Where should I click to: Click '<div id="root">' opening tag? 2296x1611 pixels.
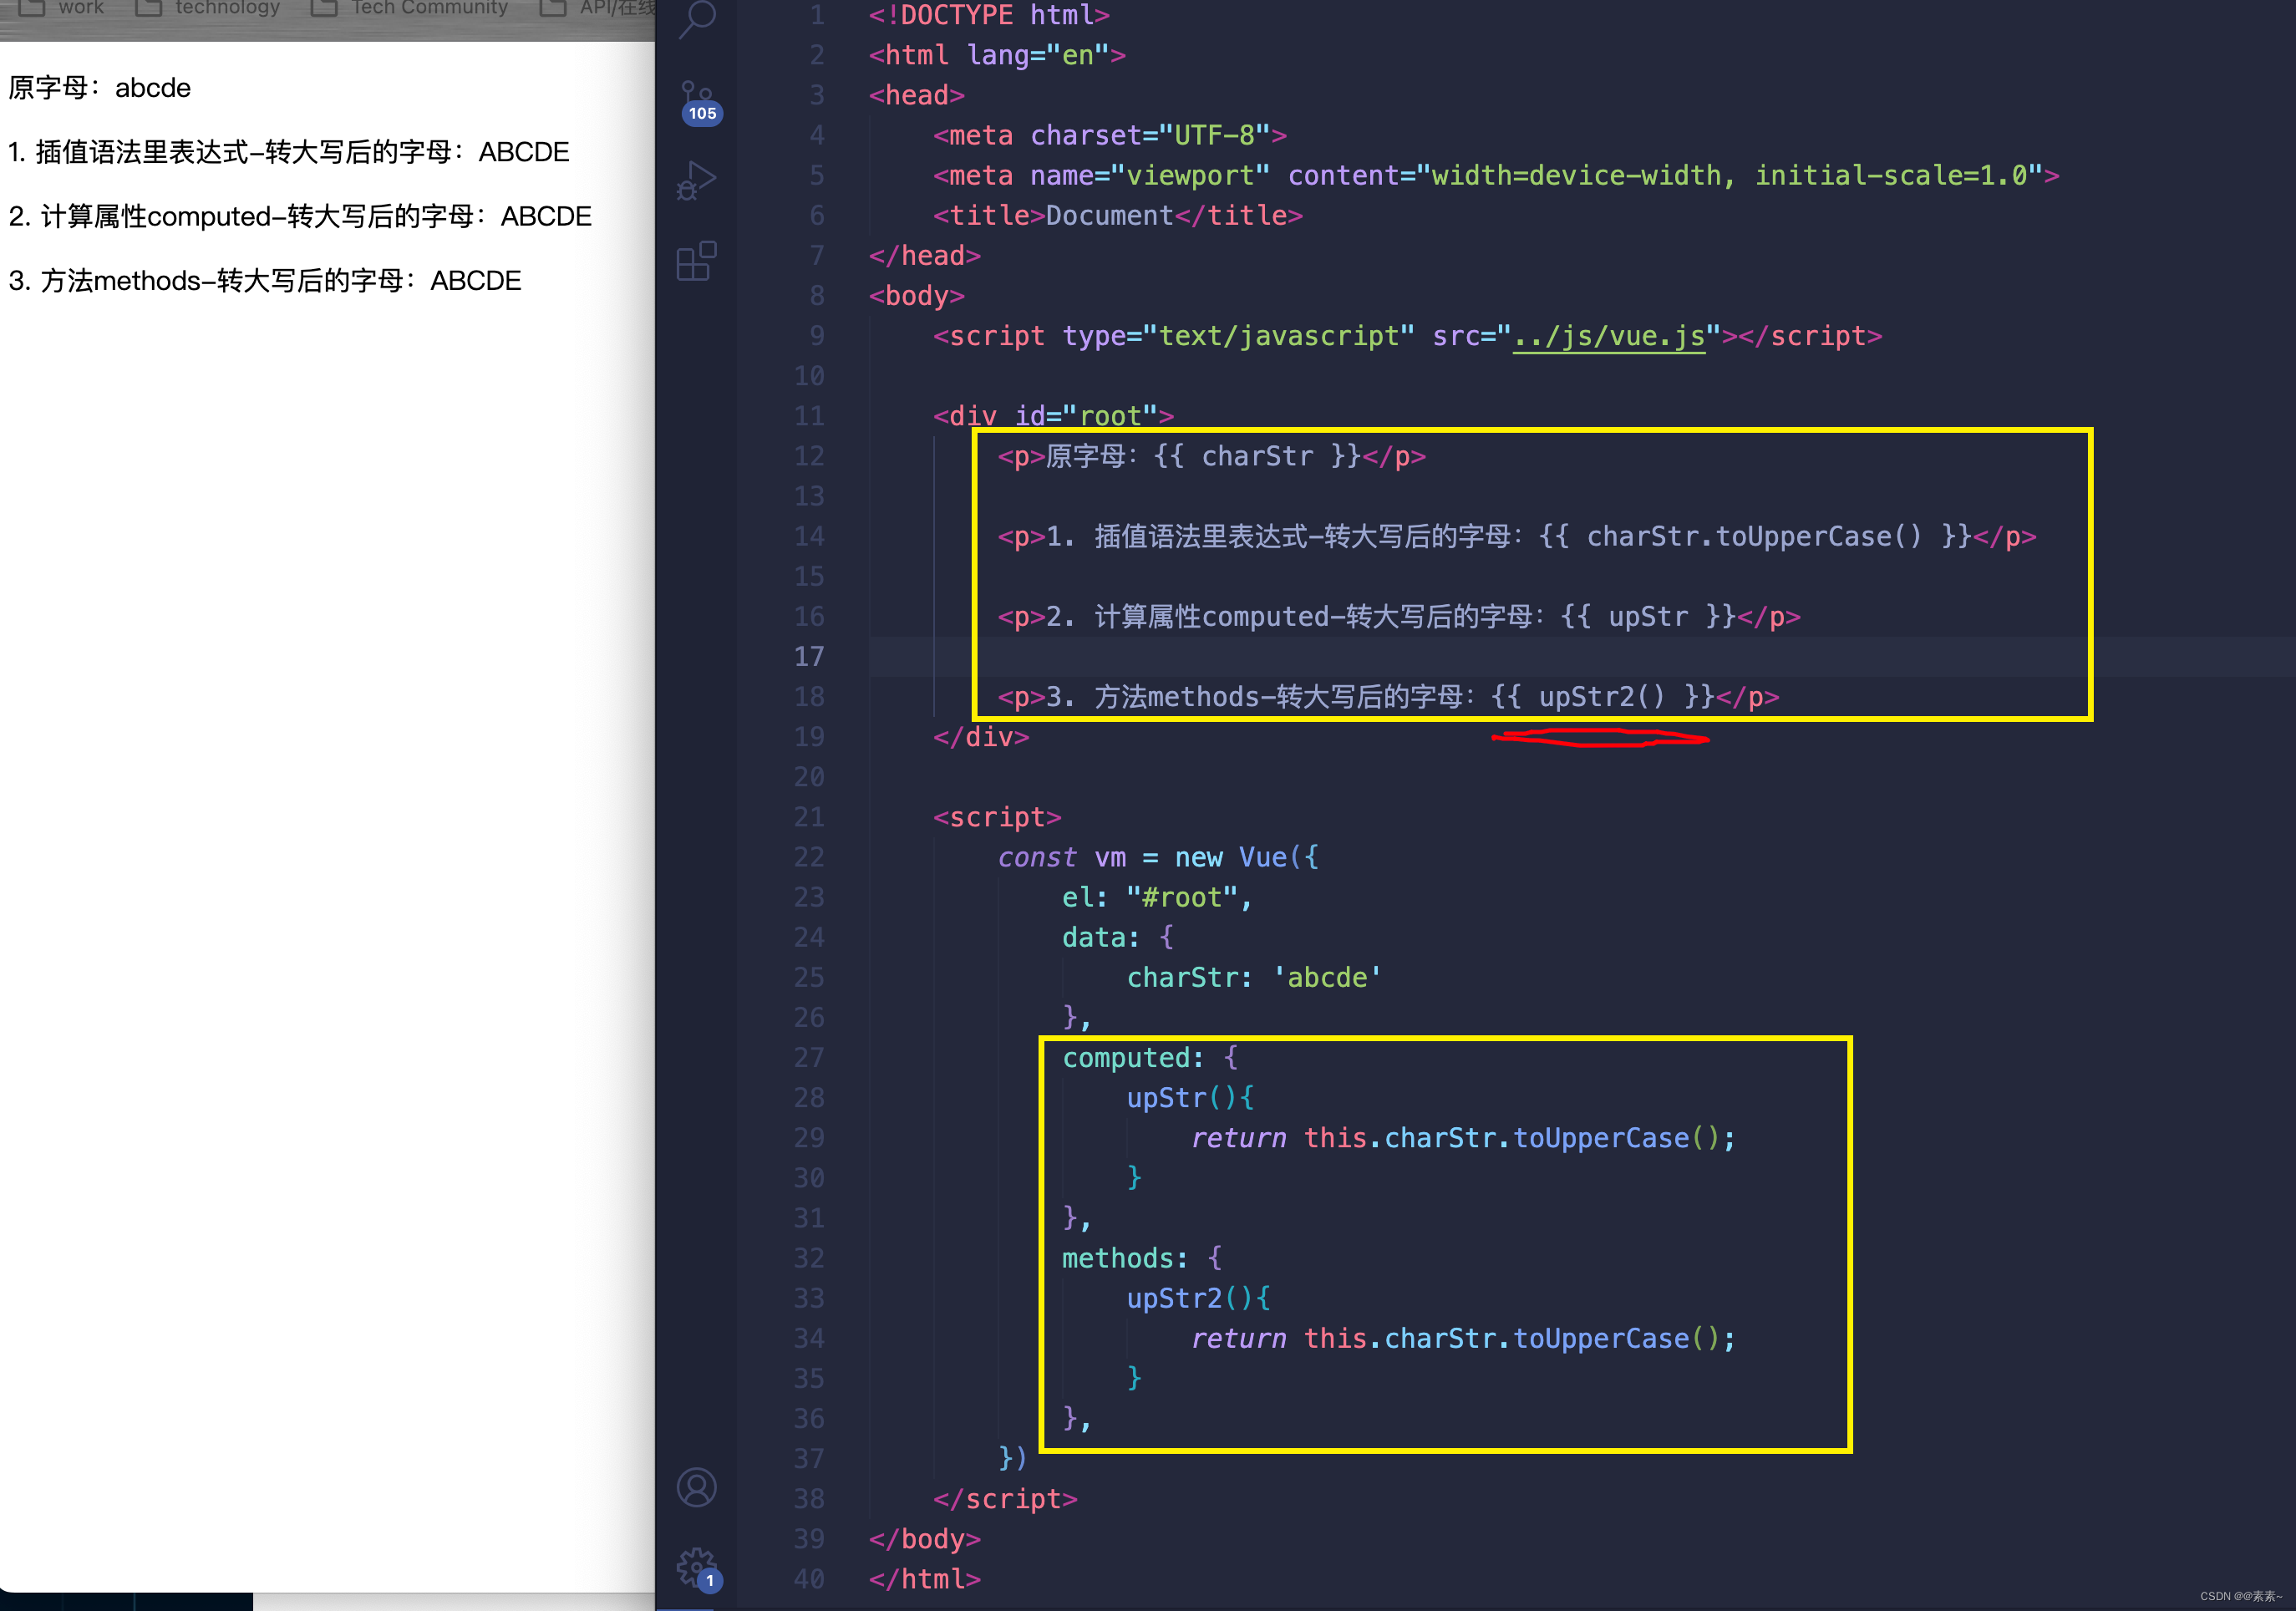[1053, 416]
